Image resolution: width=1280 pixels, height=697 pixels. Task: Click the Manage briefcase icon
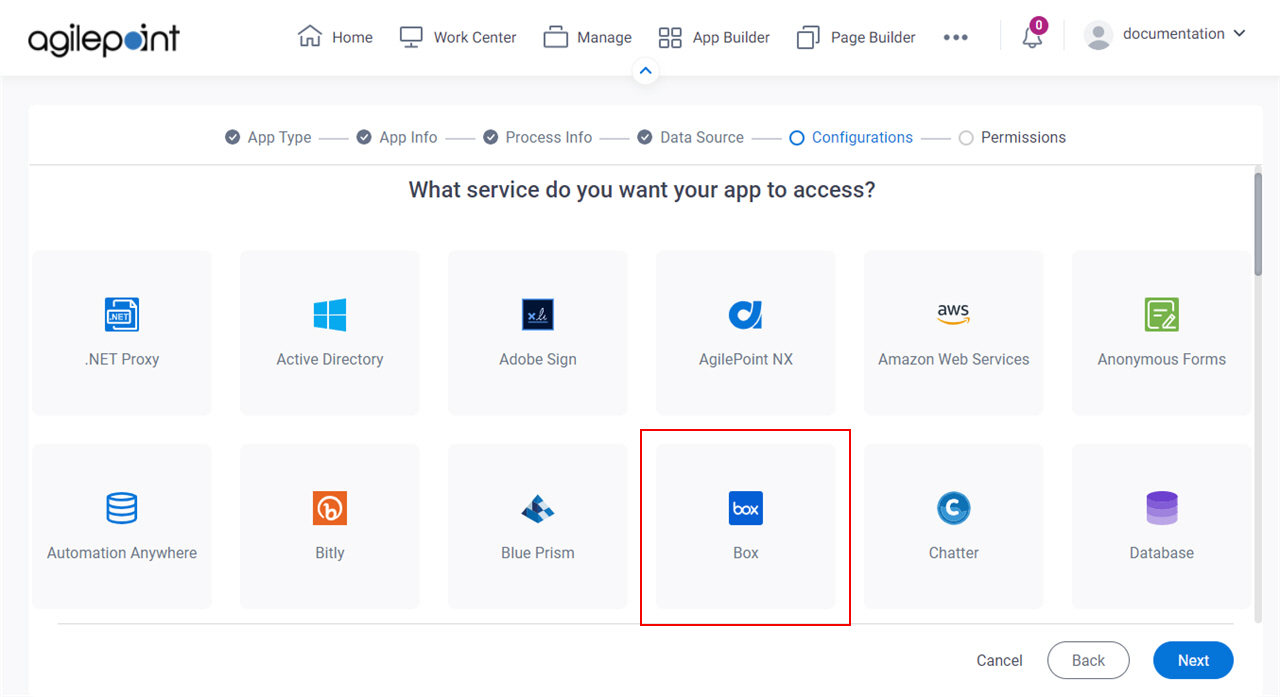556,37
